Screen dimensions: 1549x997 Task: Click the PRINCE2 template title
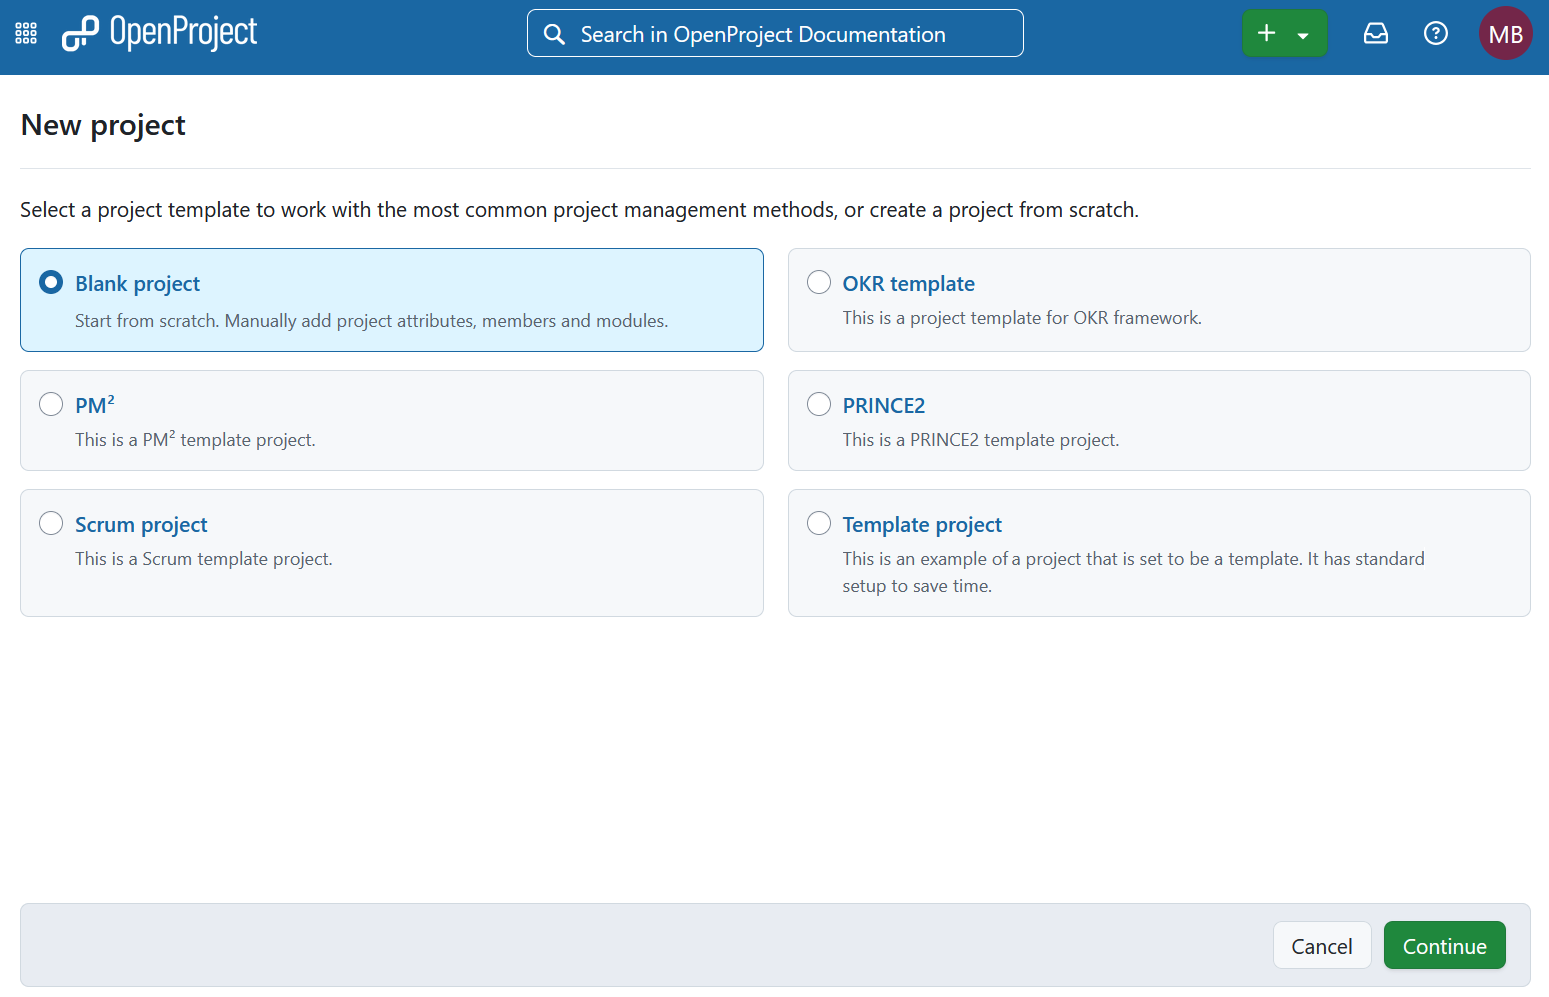883,406
